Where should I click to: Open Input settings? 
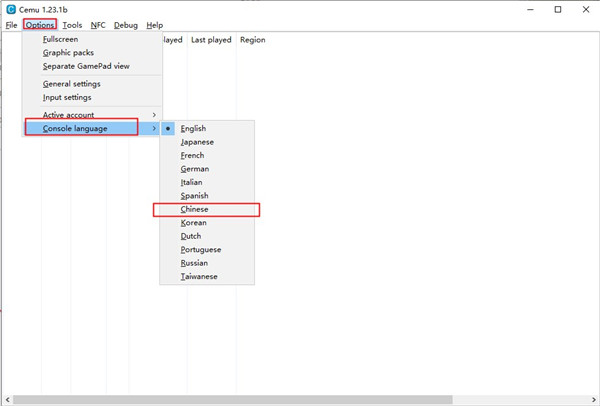(x=66, y=98)
